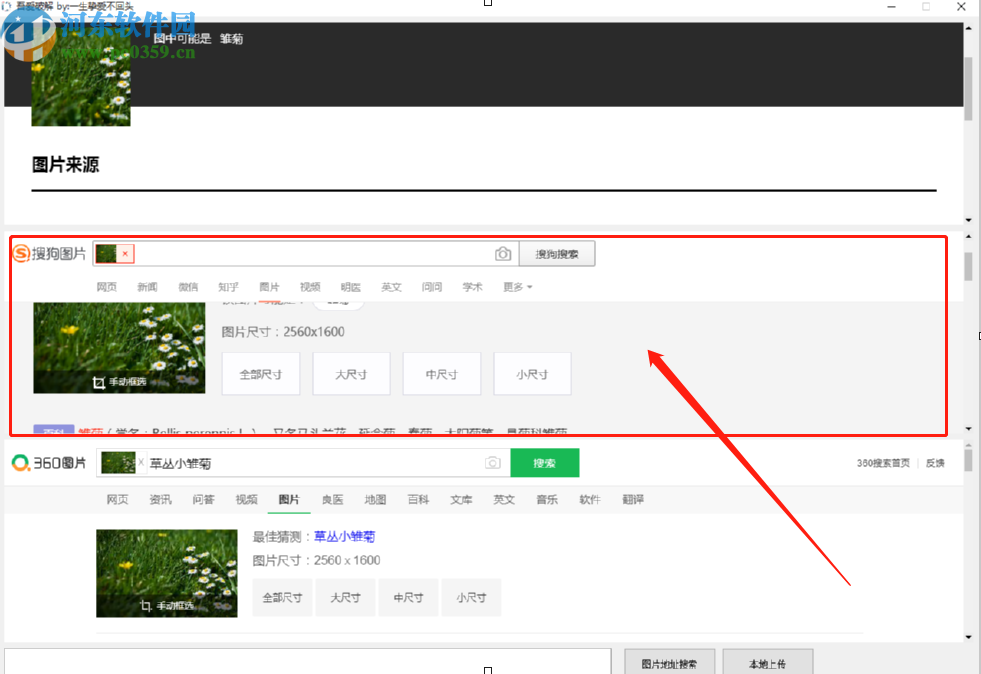Click the Sogou pane scrollbar down arrow

(x=968, y=429)
